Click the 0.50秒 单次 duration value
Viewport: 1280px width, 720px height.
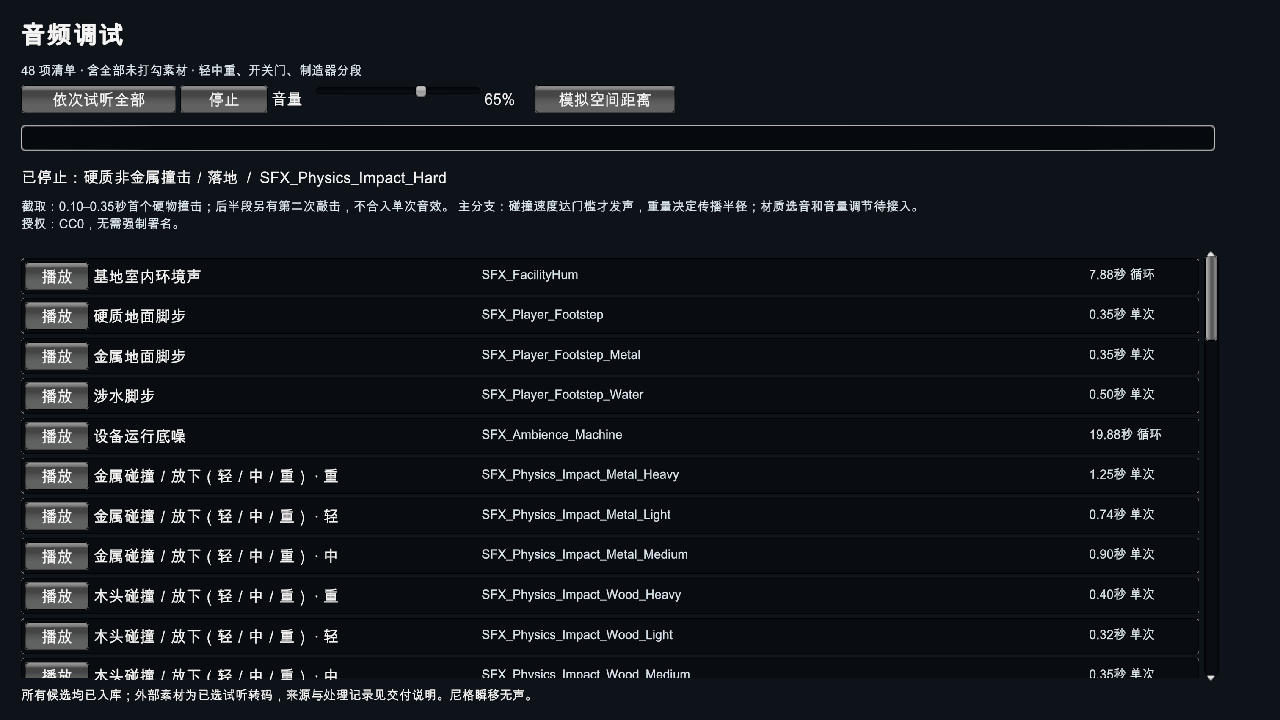coord(1121,394)
